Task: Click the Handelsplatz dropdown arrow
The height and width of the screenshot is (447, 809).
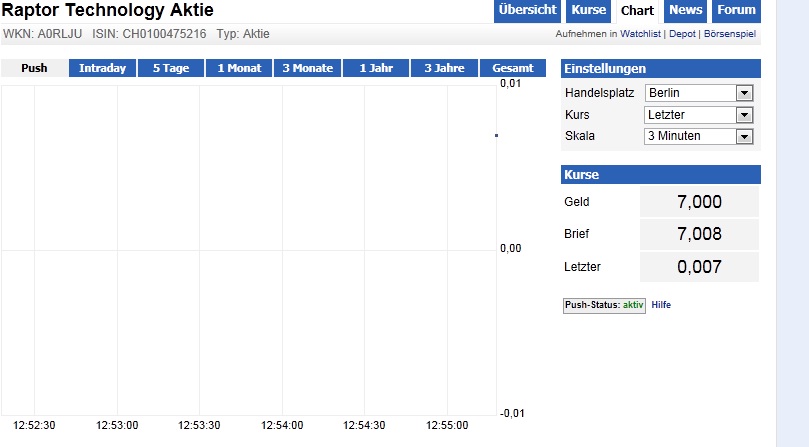Action: [744, 93]
